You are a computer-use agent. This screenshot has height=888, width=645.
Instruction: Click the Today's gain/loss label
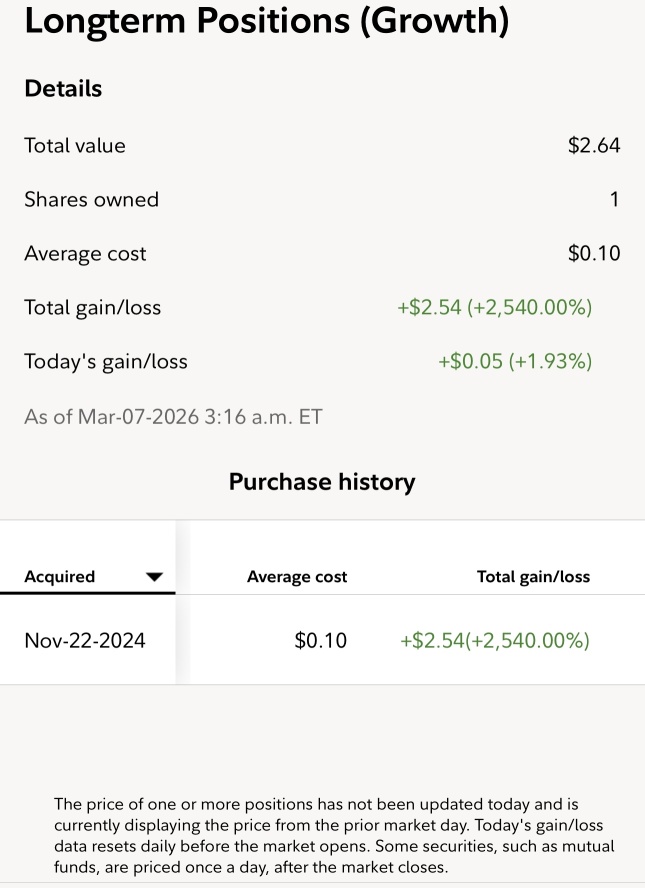(x=106, y=361)
